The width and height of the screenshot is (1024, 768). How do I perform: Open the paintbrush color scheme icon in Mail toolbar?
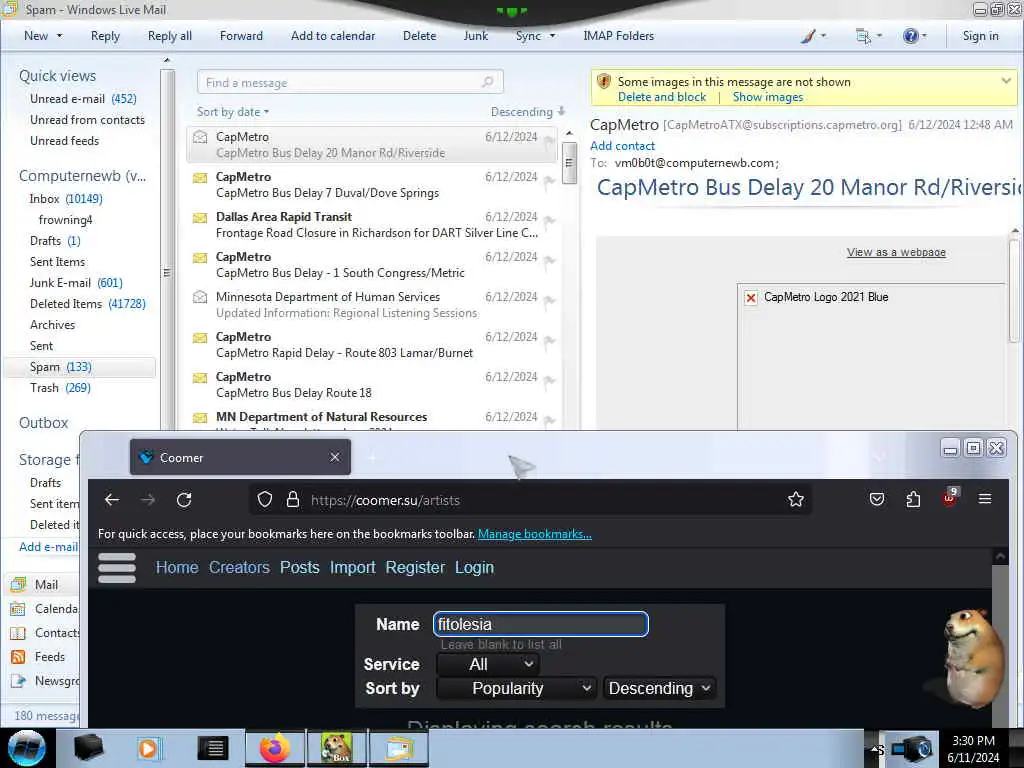(808, 36)
